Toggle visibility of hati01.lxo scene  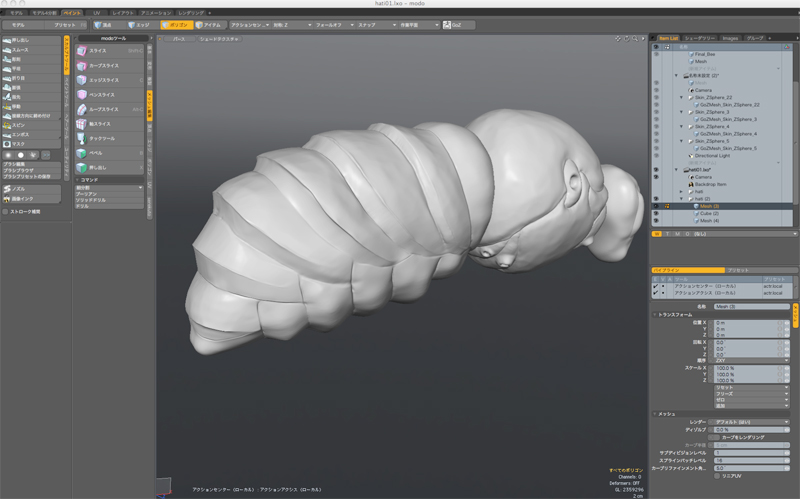pyautogui.click(x=656, y=170)
